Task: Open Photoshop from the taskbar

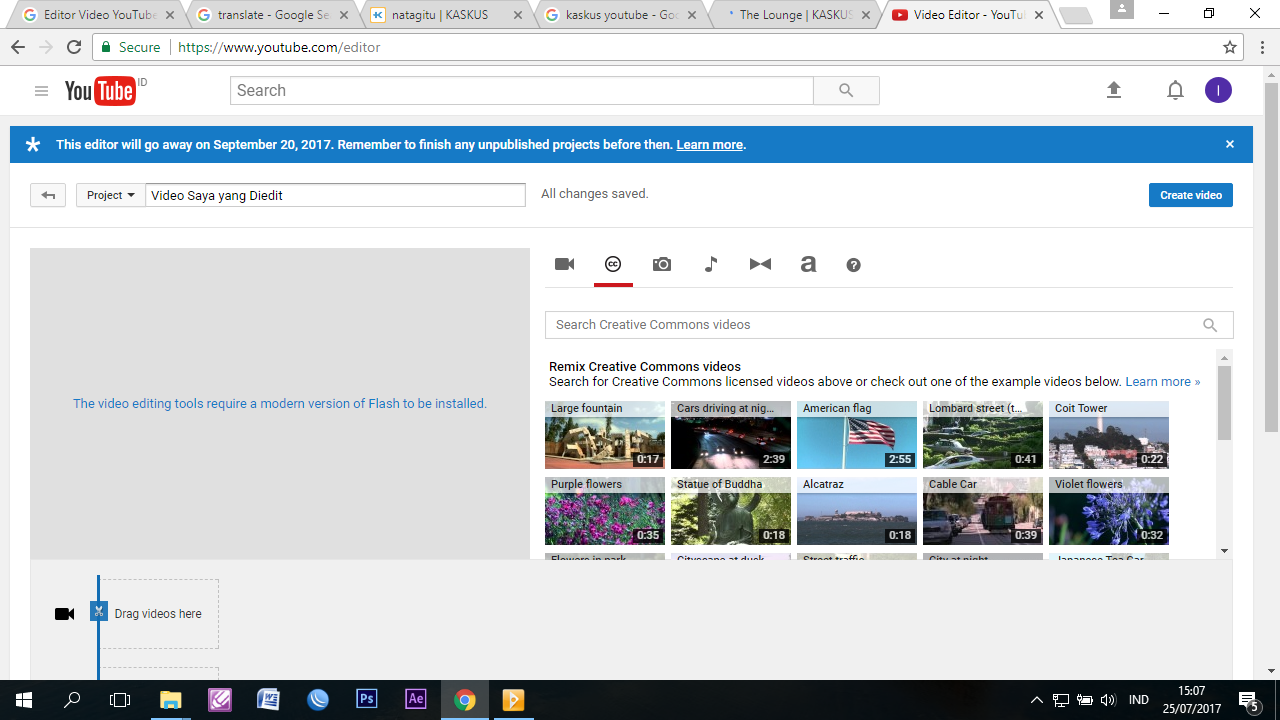Action: [x=367, y=699]
